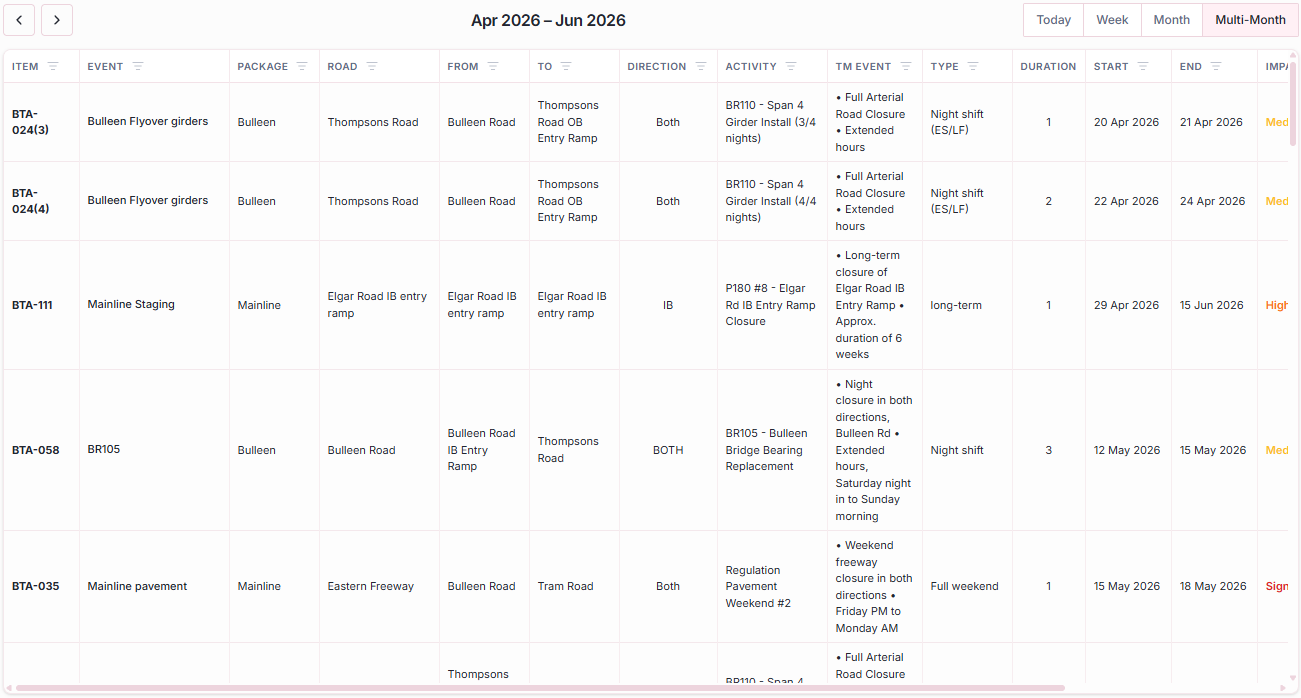1301x698 pixels.
Task: Click P180 #8 Elgar Rd activity cell
Action: (770, 305)
